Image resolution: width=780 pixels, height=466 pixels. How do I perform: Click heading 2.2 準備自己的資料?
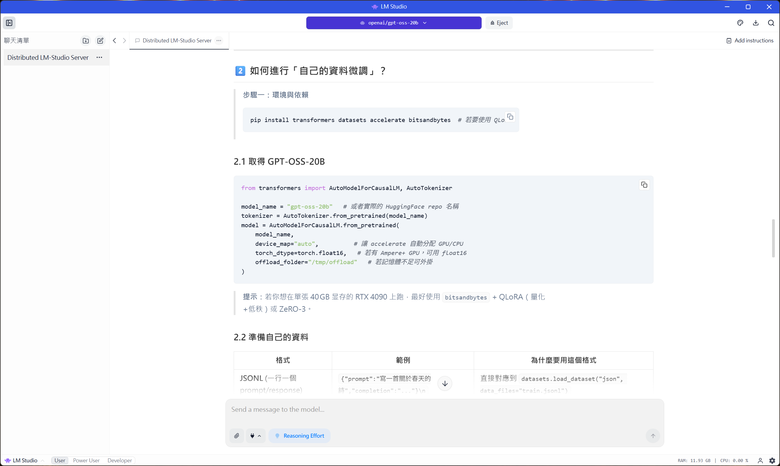(x=271, y=337)
